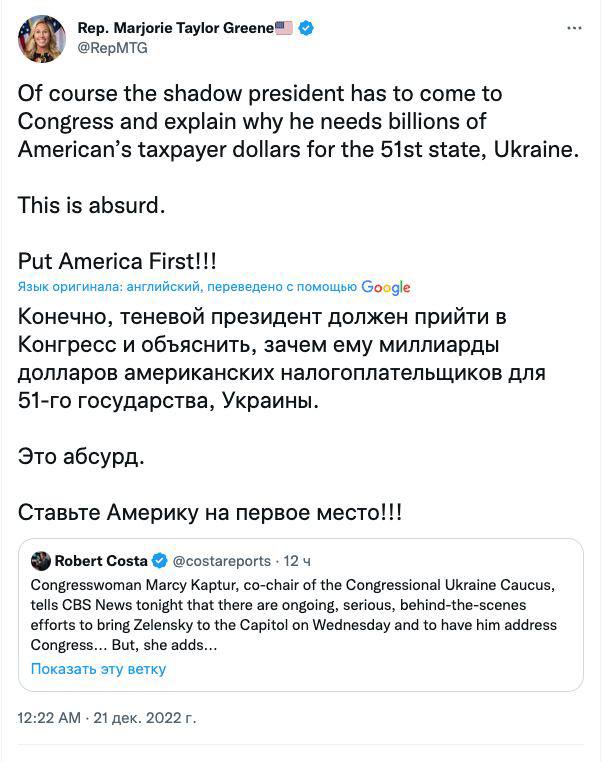This screenshot has width=604, height=762.
Task: Click the verified badge next to Robert Costa
Action: 158,560
